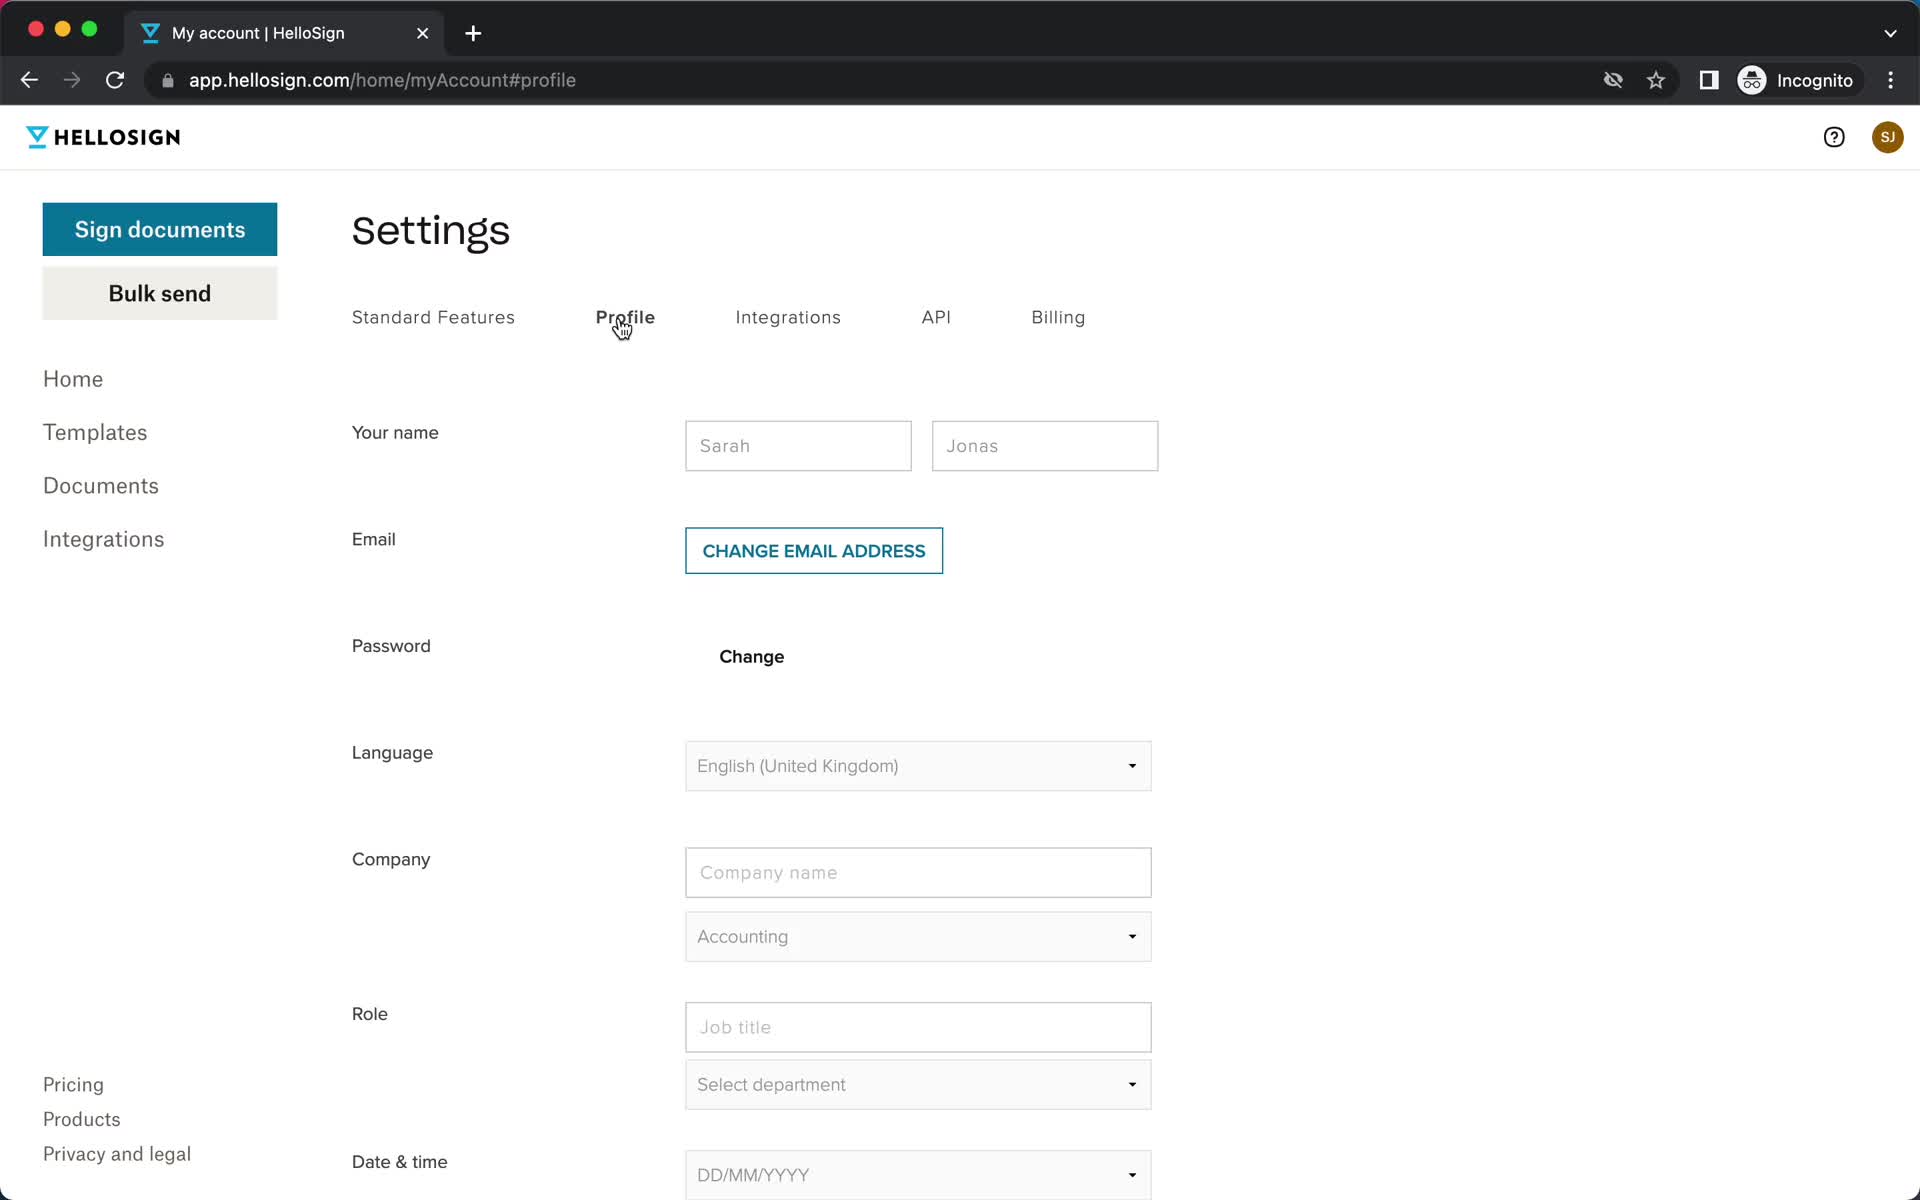Click the Accounting industry dropdown
The width and height of the screenshot is (1920, 1200).
tap(919, 936)
